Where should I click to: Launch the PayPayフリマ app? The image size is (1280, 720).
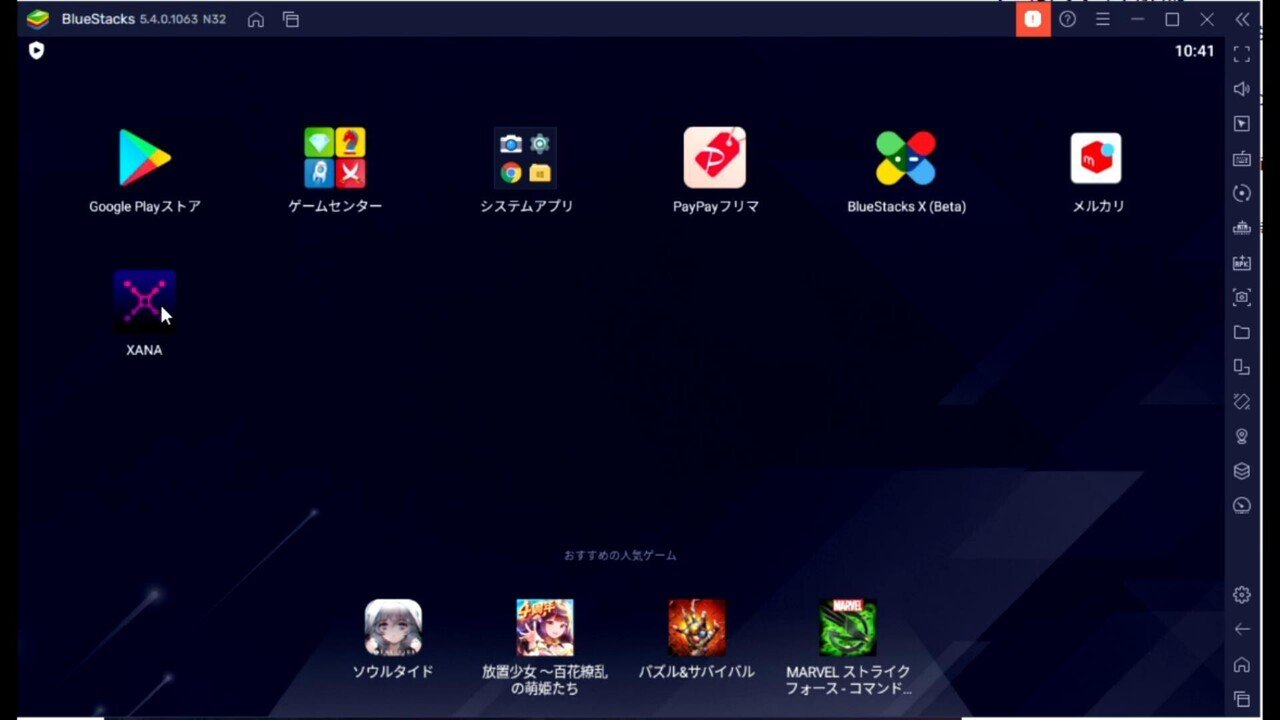(x=715, y=158)
